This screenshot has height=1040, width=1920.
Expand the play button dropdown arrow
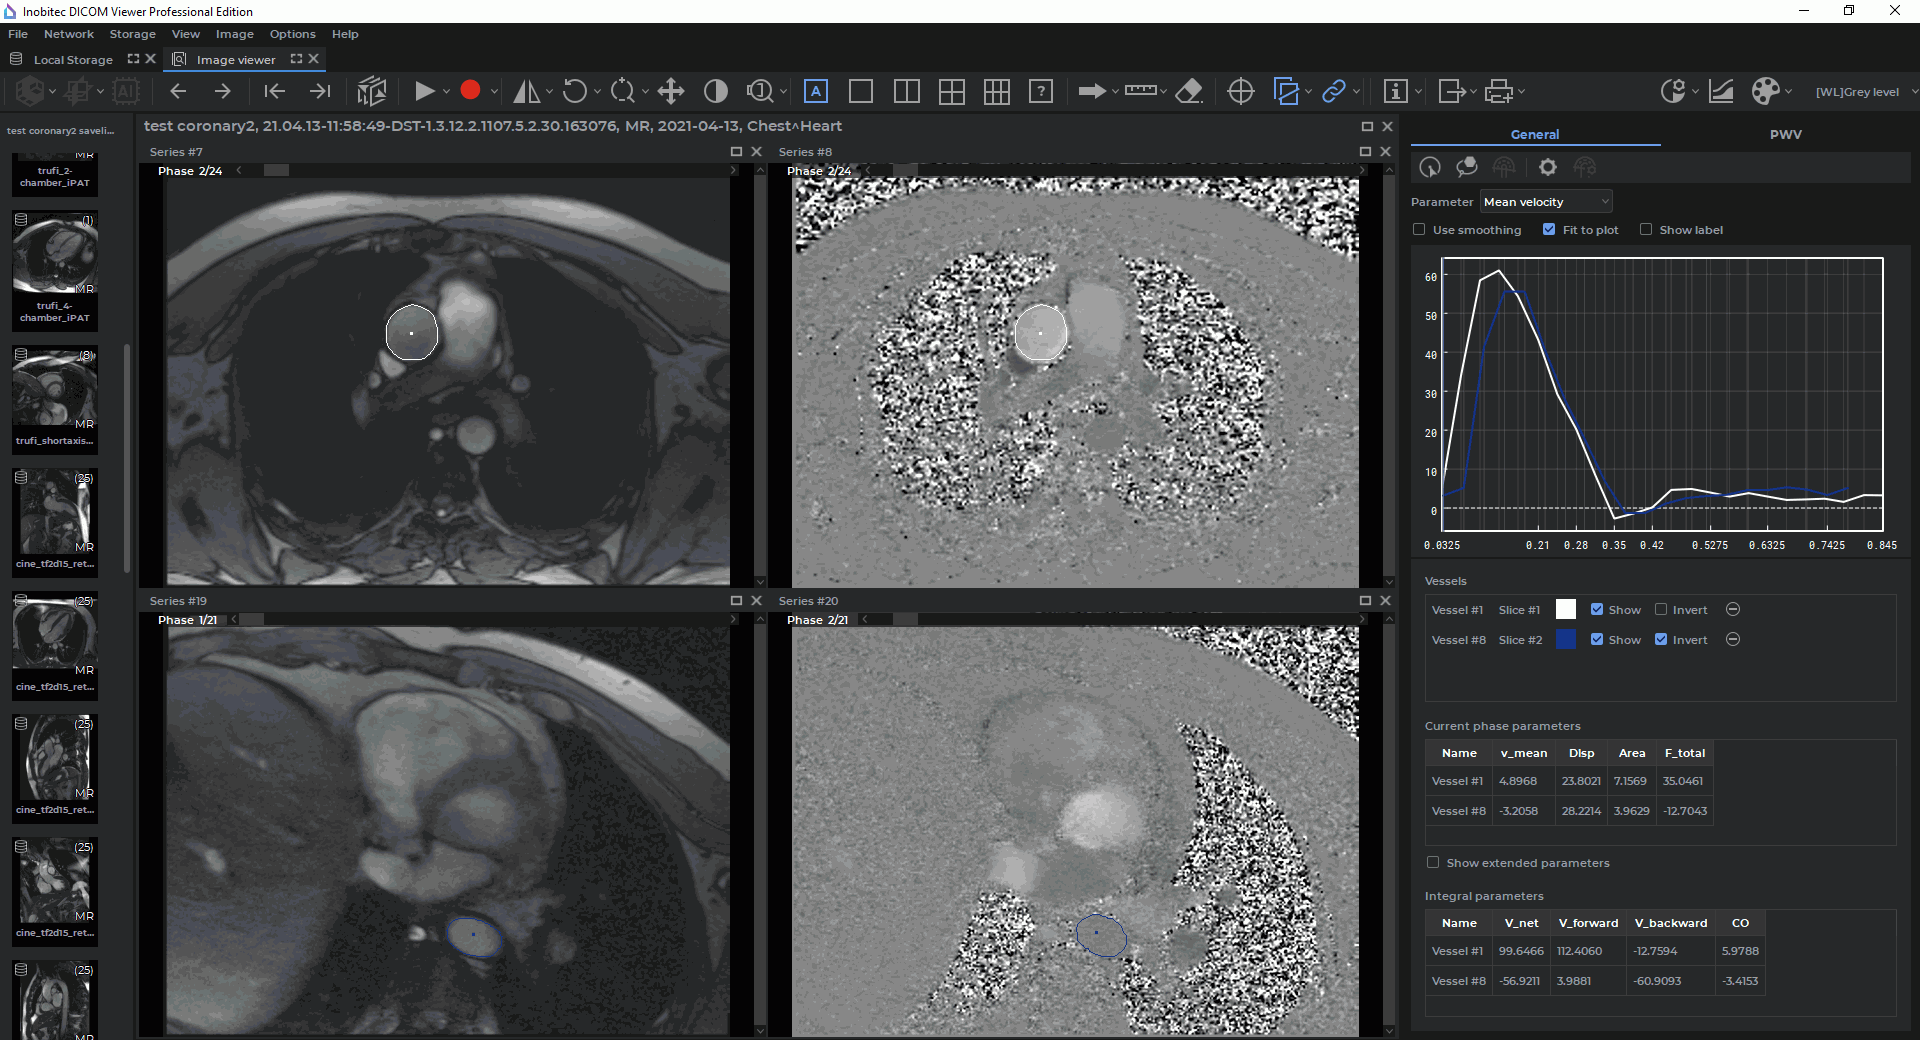(x=446, y=92)
